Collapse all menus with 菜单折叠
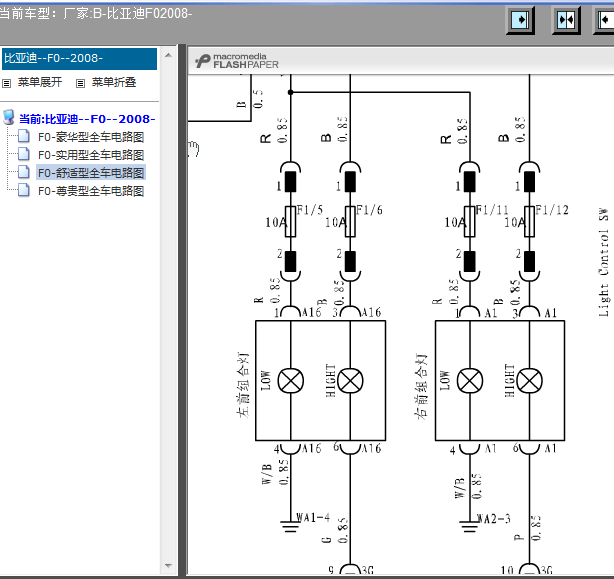Screen dimensions: 614x579 click(114, 82)
